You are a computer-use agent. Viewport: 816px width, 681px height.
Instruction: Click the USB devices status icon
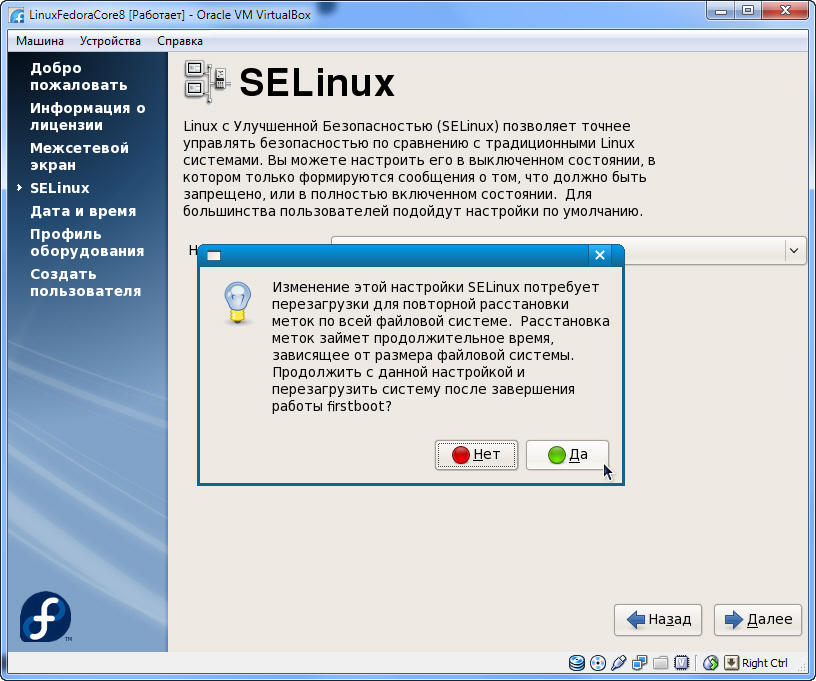618,663
